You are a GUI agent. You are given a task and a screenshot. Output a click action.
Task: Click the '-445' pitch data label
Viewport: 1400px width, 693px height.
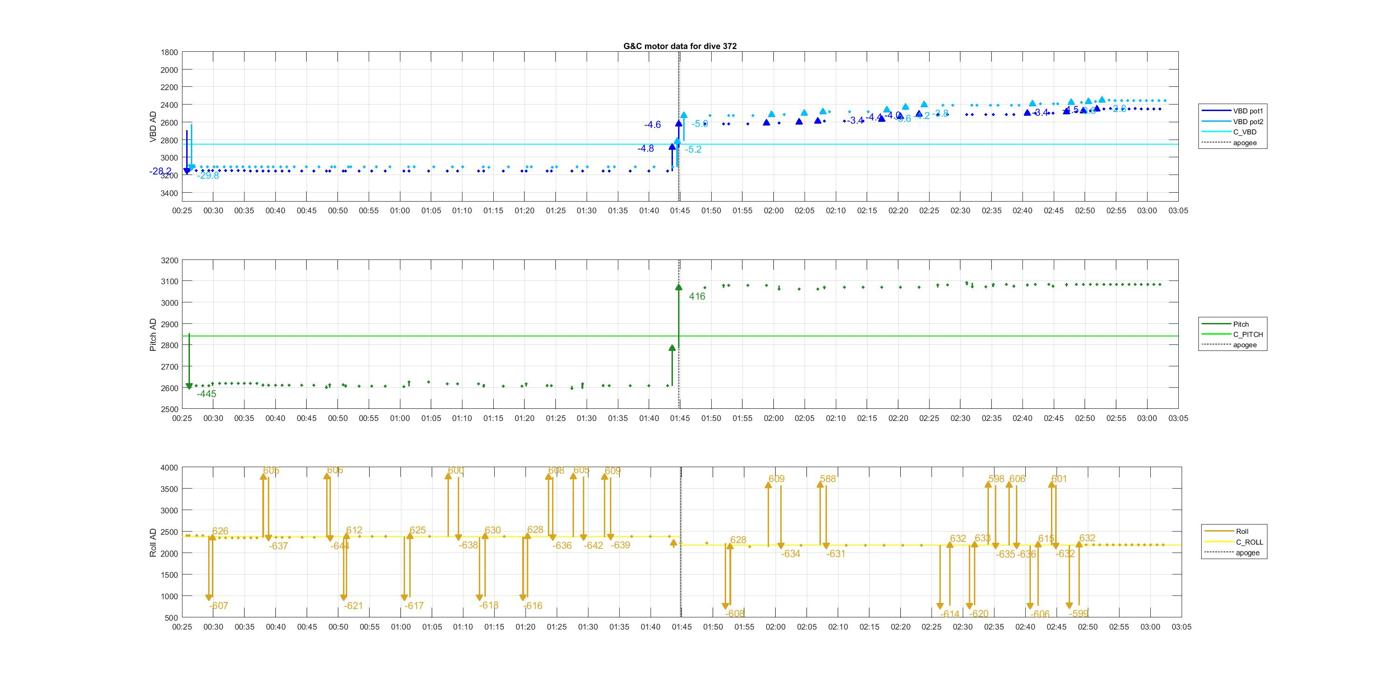(x=206, y=394)
